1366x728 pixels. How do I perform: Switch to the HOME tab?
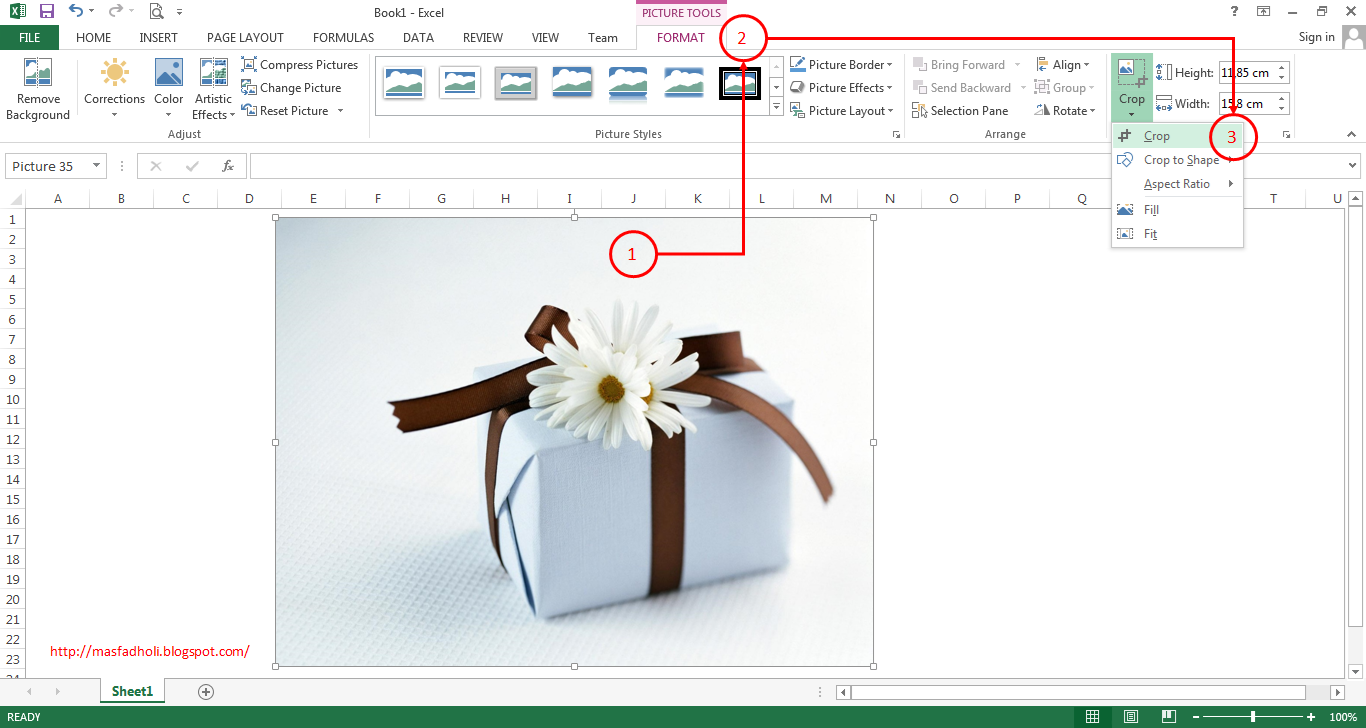coord(93,38)
